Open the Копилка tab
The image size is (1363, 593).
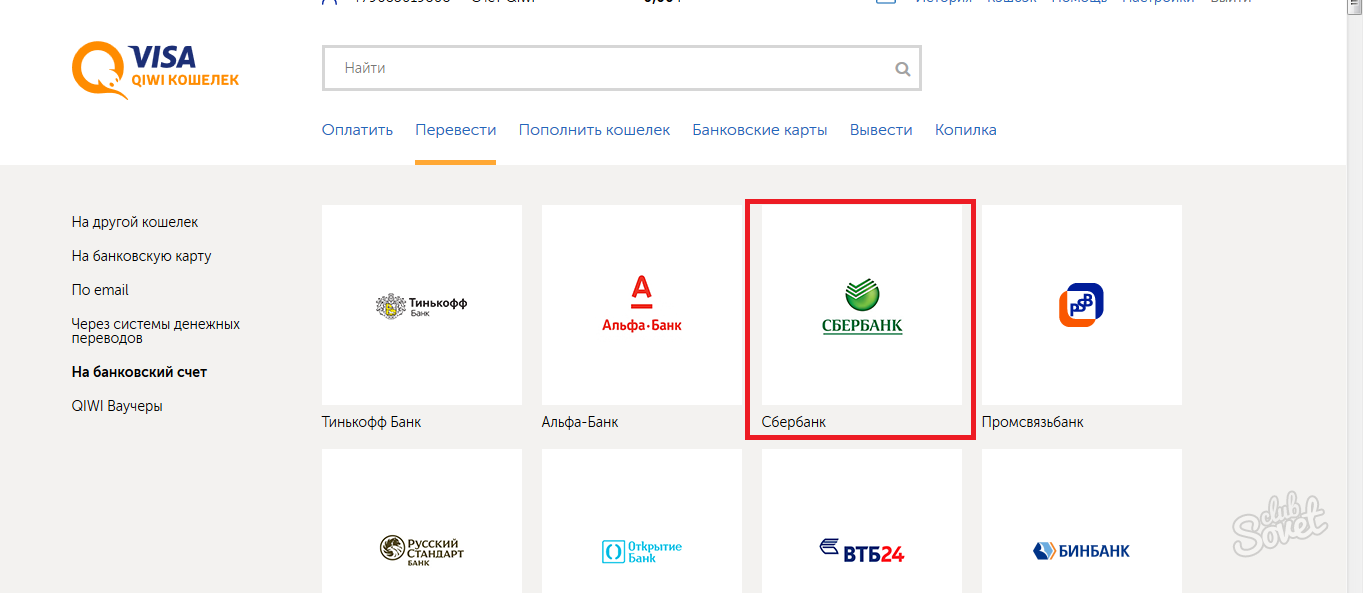coord(965,130)
